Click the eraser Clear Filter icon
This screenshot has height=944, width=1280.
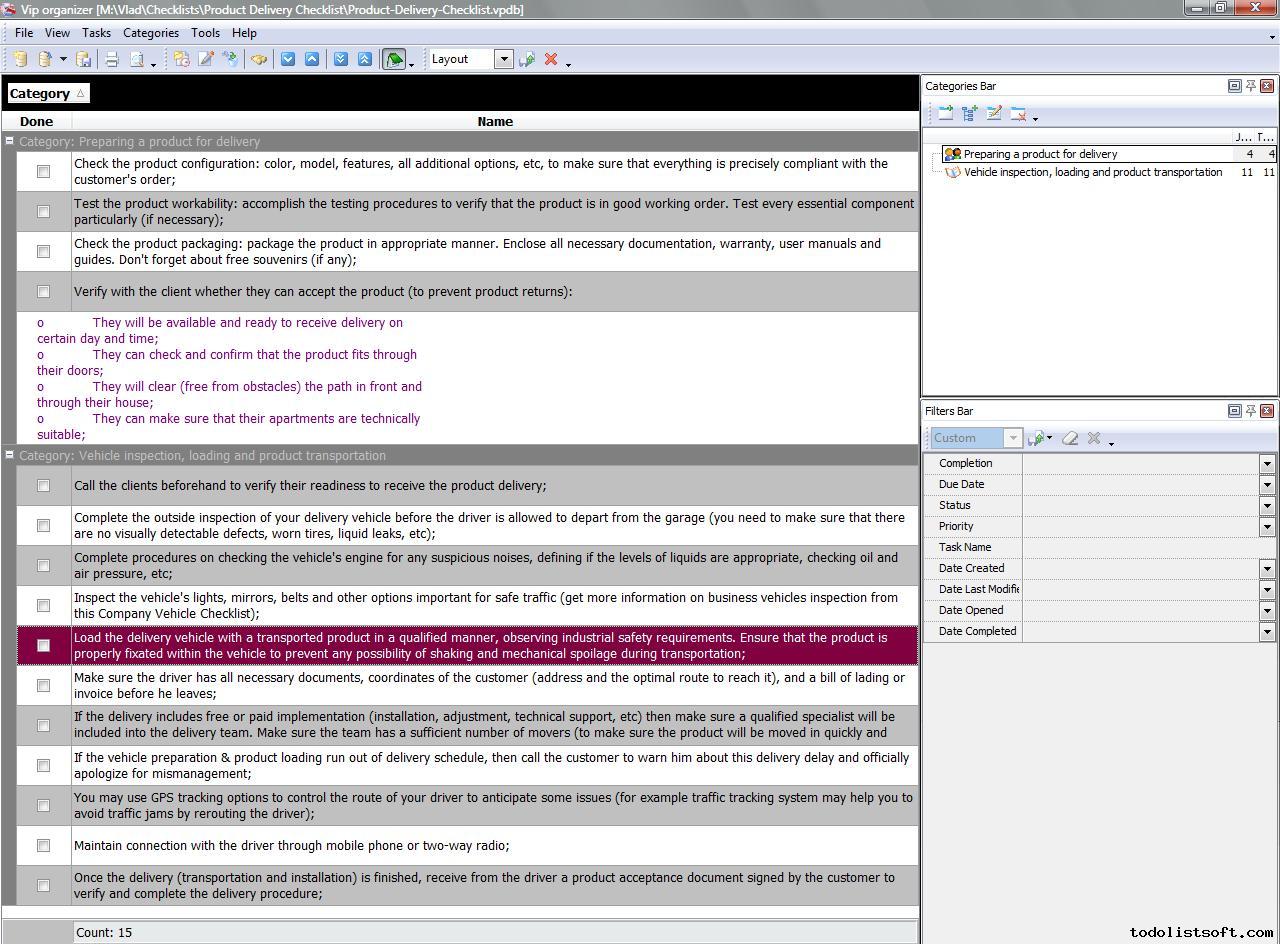tap(1070, 438)
